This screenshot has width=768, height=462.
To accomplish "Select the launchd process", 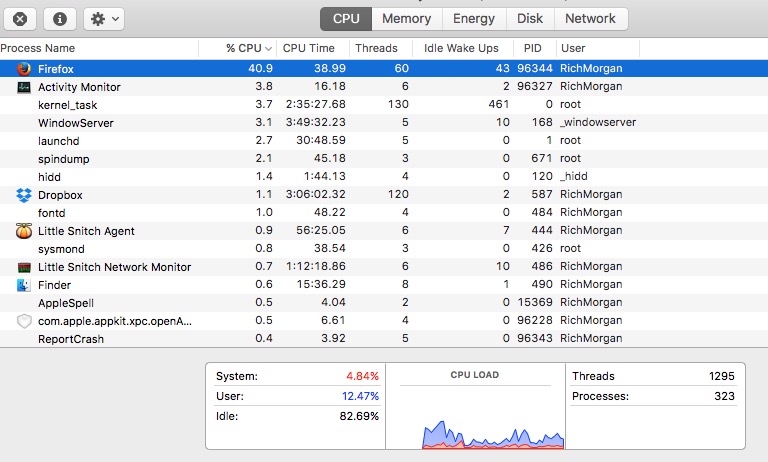I will (x=384, y=141).
